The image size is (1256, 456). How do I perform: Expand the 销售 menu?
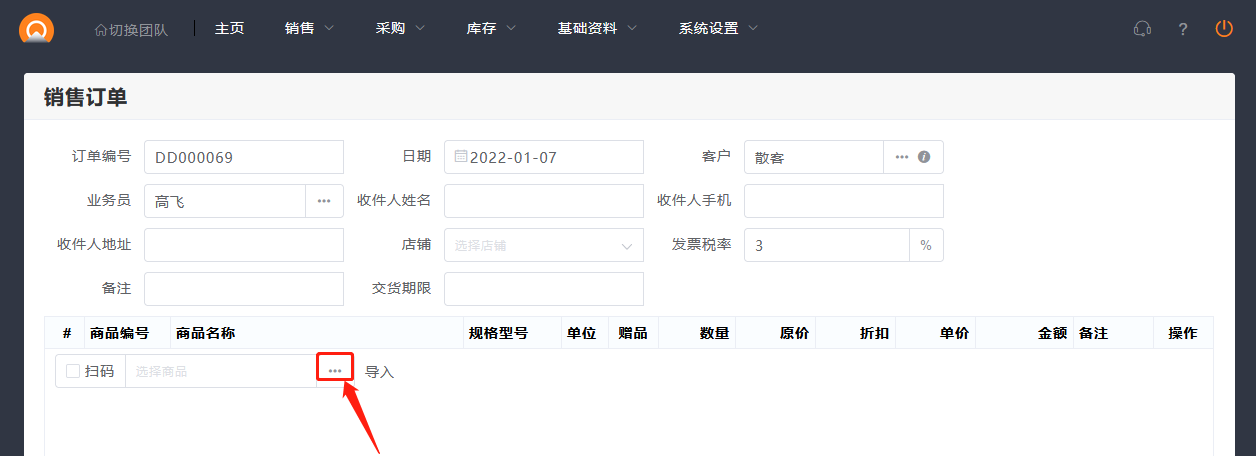tap(309, 29)
